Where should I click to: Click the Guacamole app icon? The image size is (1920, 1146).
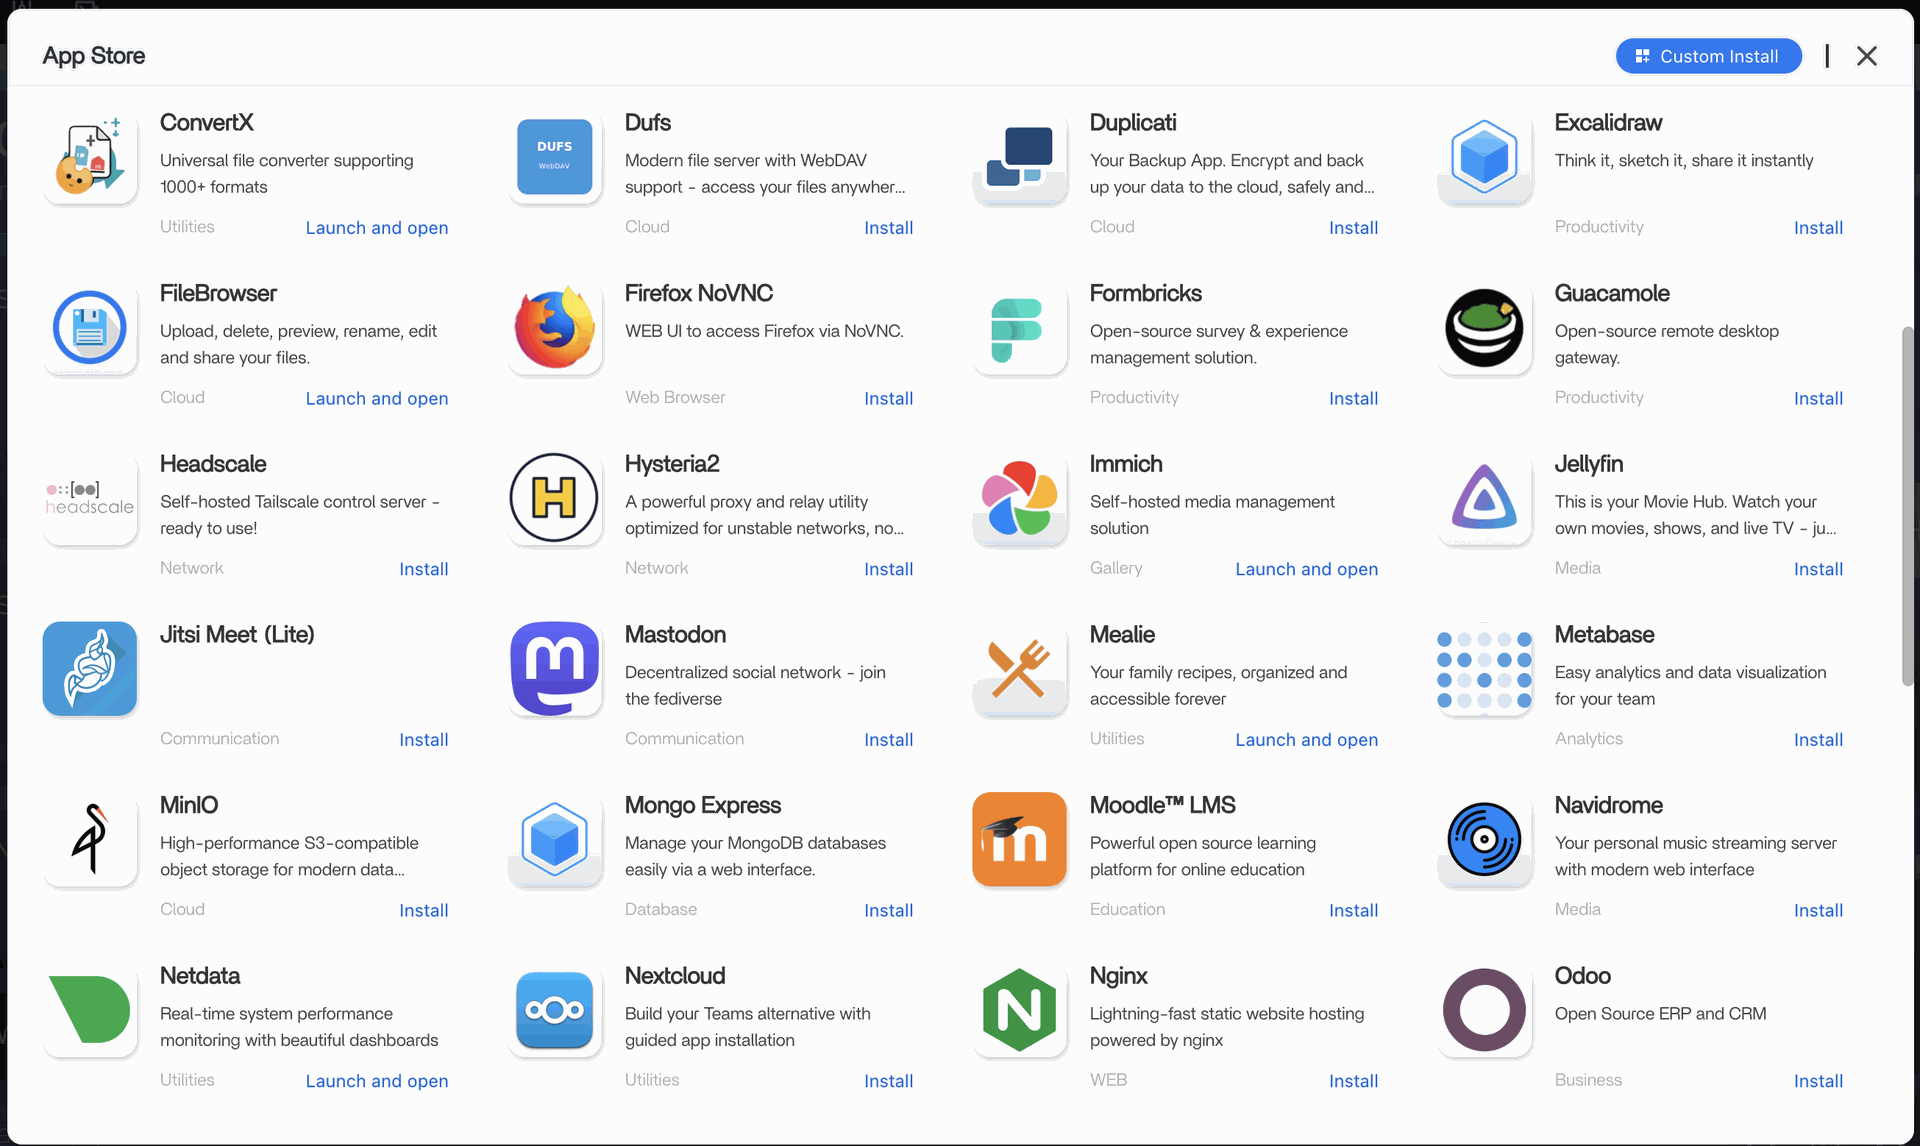(1484, 328)
